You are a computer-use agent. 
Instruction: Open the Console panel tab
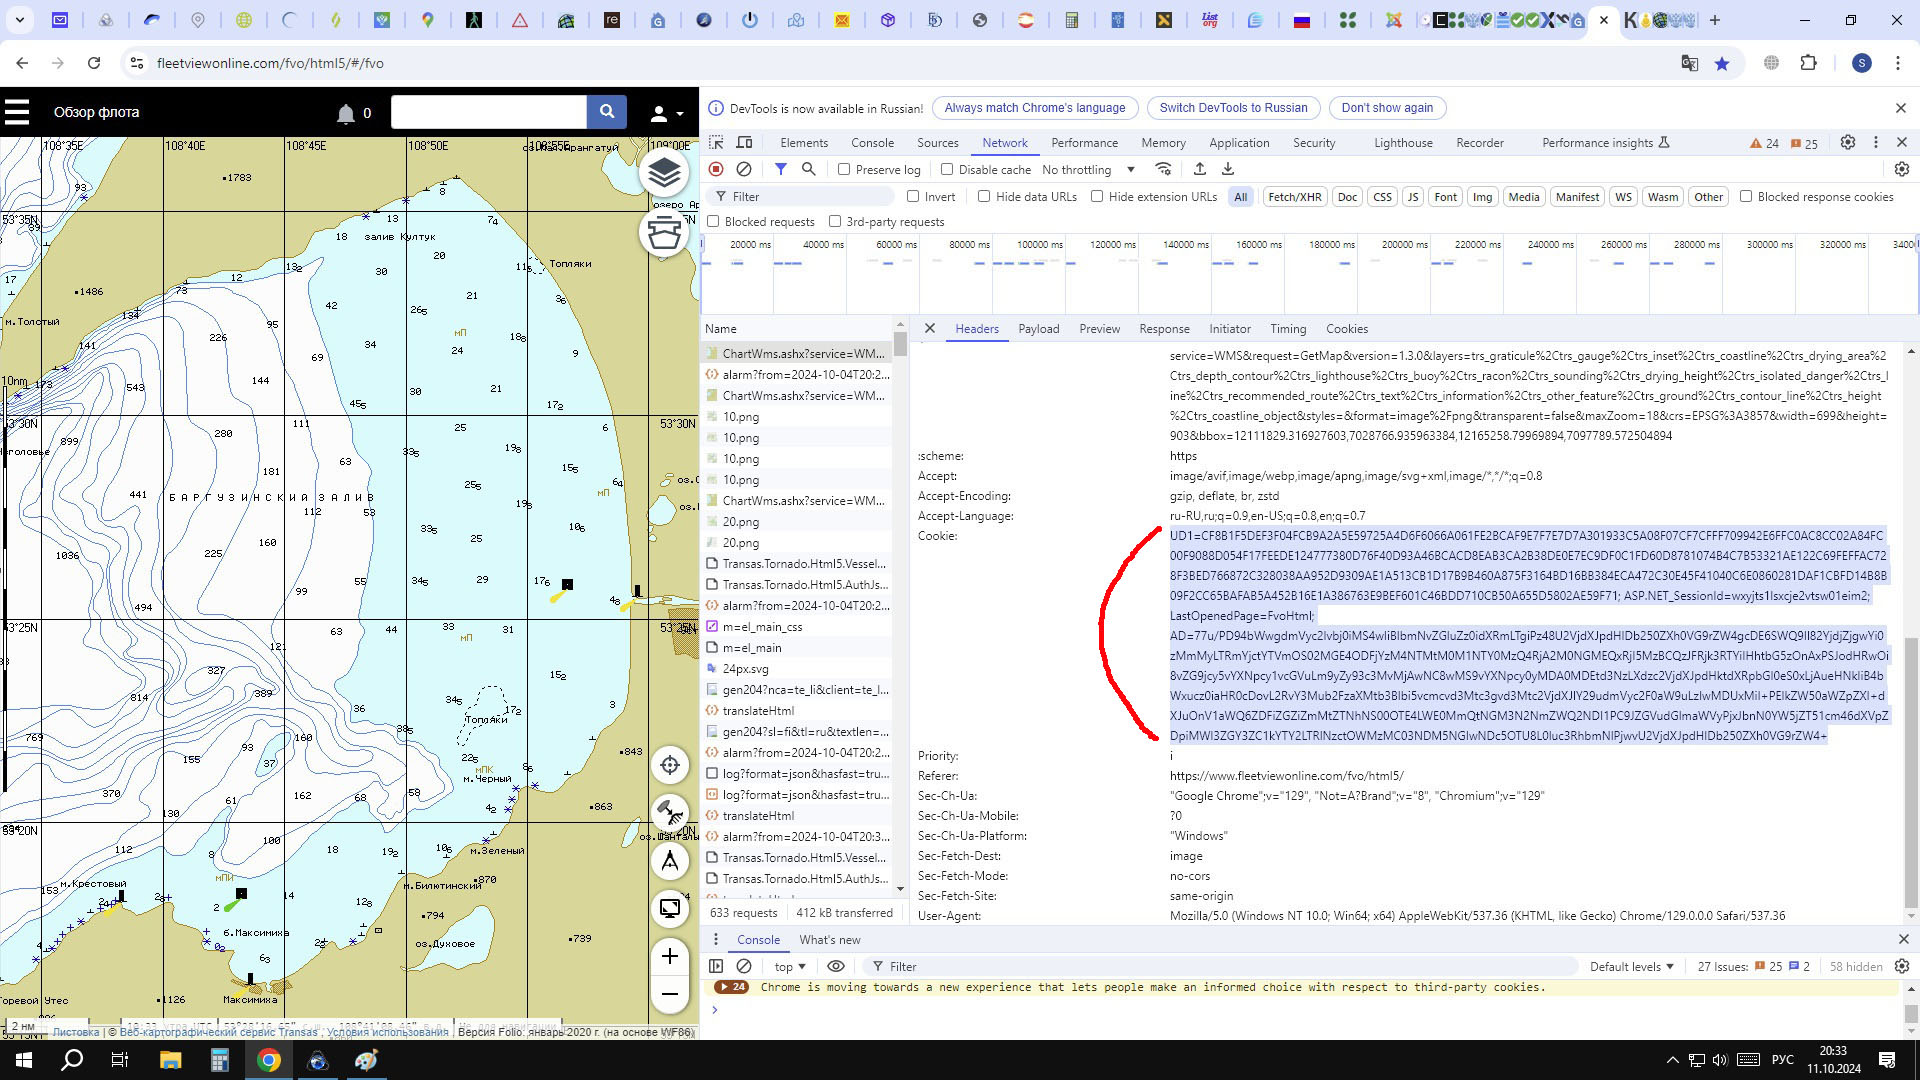[x=872, y=143]
